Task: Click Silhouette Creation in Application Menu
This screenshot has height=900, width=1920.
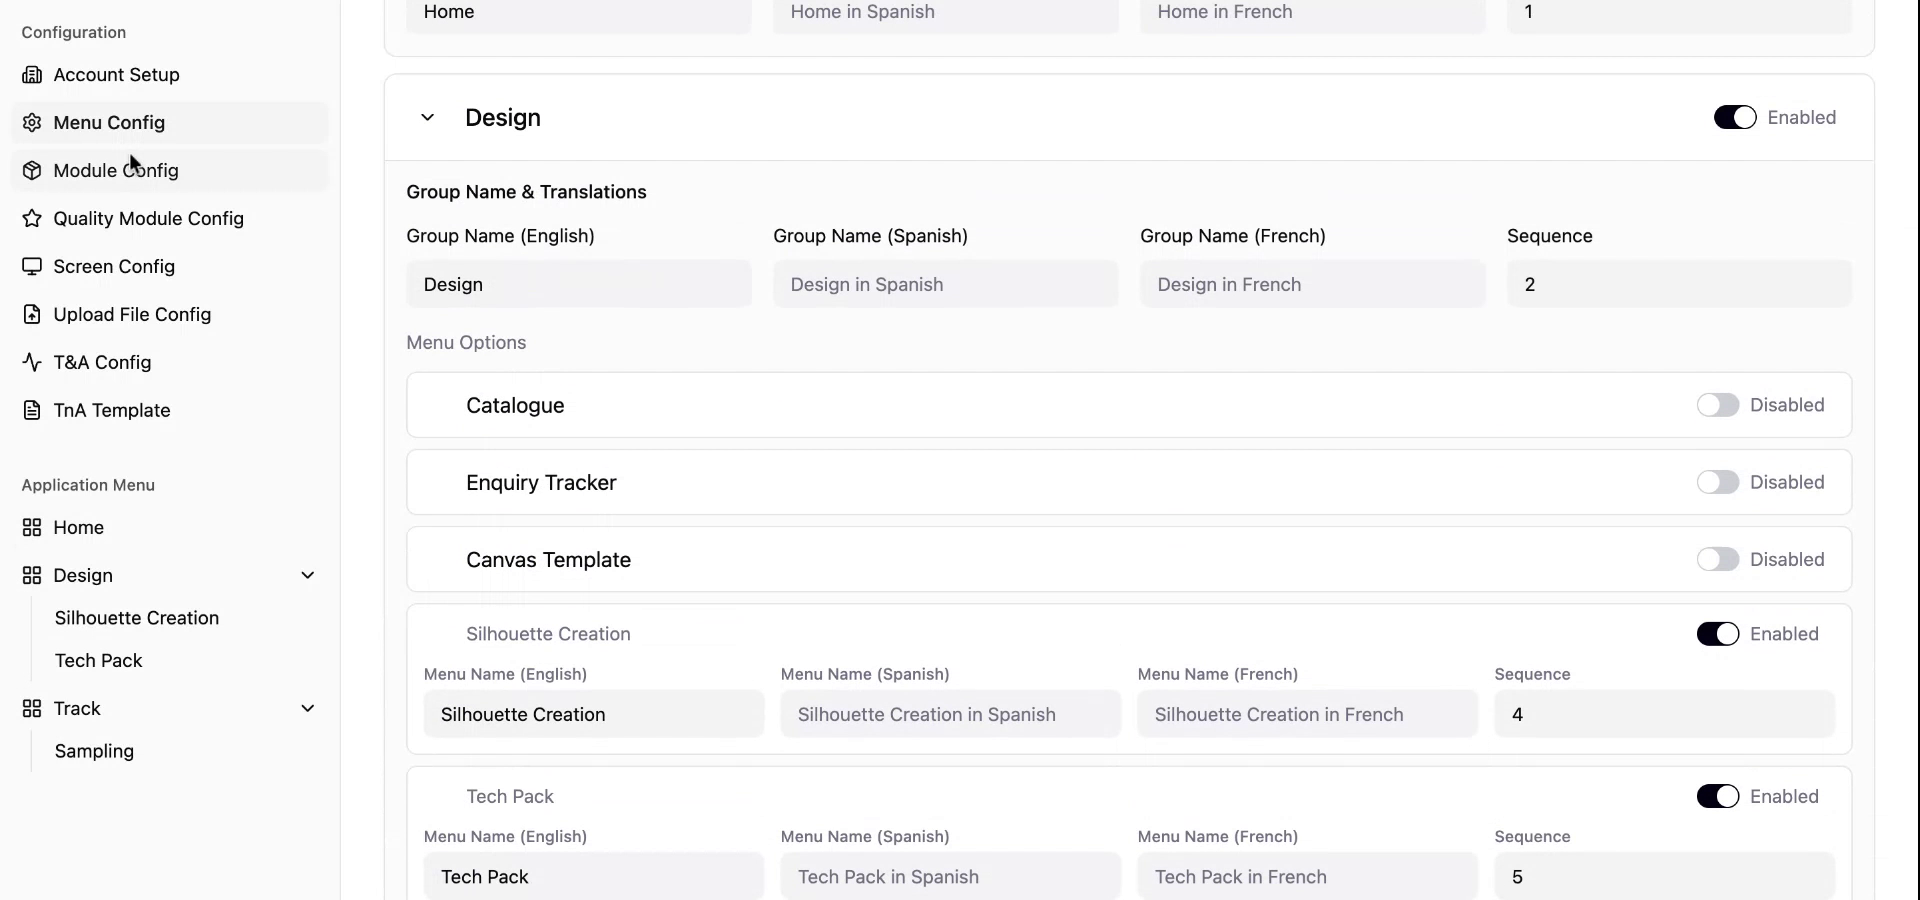Action: (x=137, y=618)
